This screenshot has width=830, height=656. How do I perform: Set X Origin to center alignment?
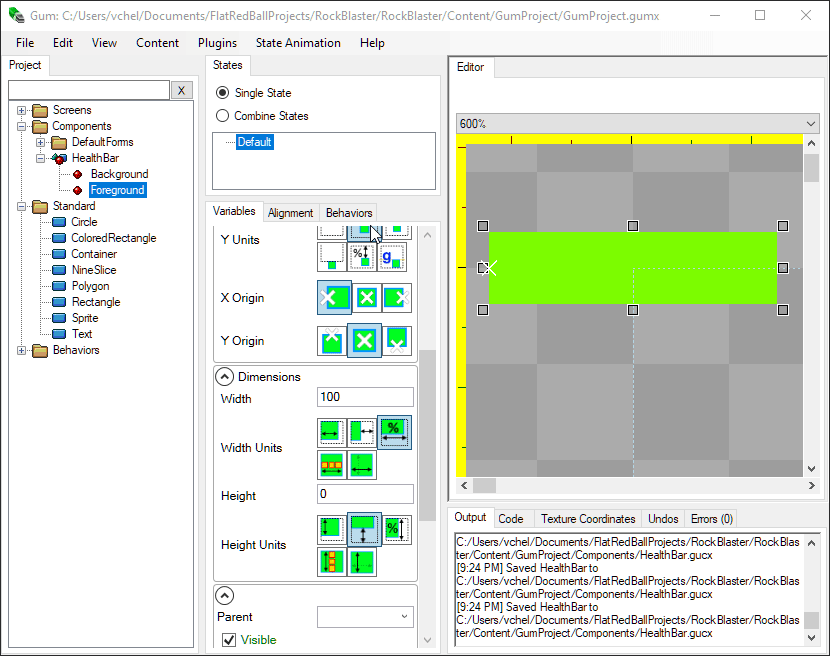point(367,298)
